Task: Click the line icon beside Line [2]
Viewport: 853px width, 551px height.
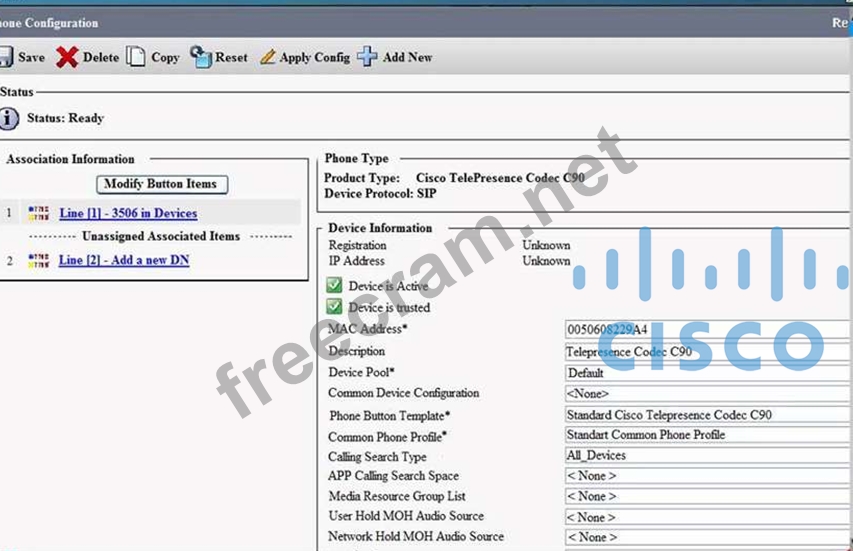Action: coord(38,260)
